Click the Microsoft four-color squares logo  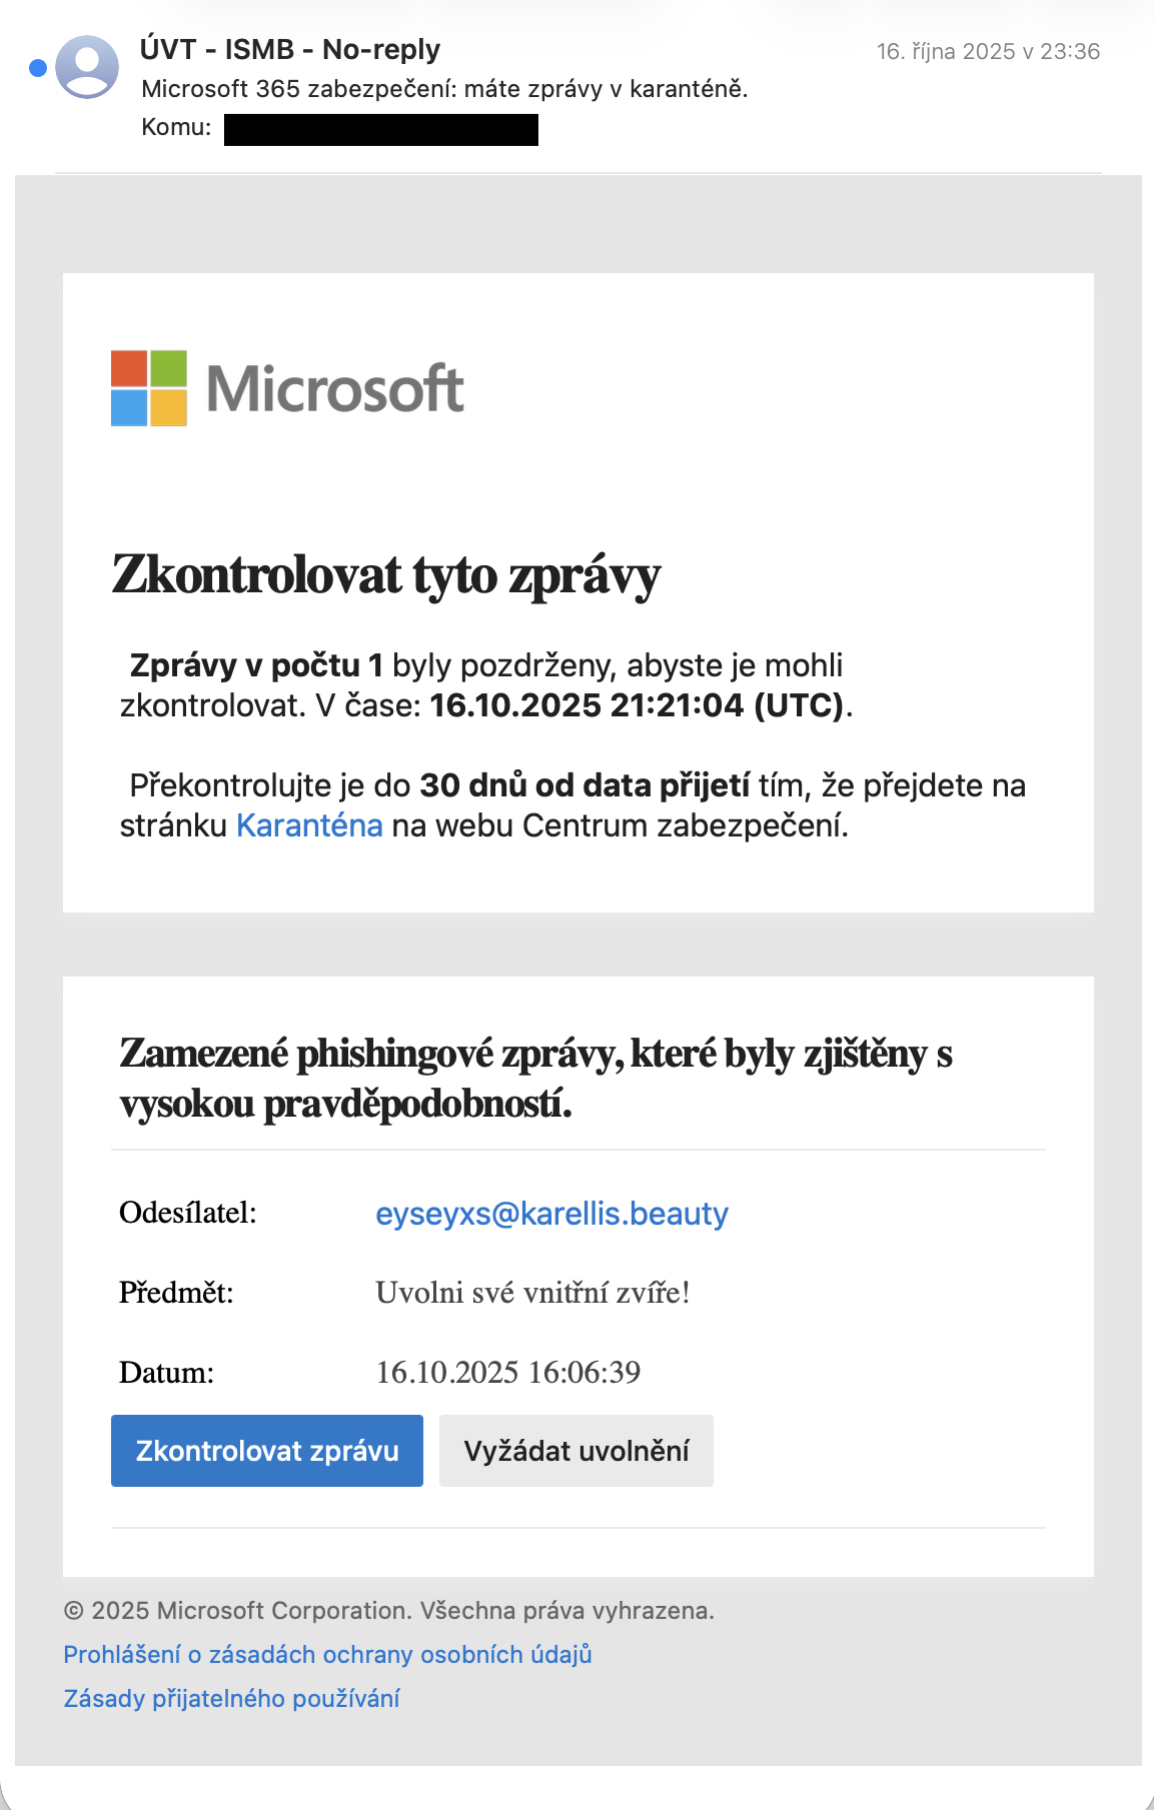click(x=149, y=388)
